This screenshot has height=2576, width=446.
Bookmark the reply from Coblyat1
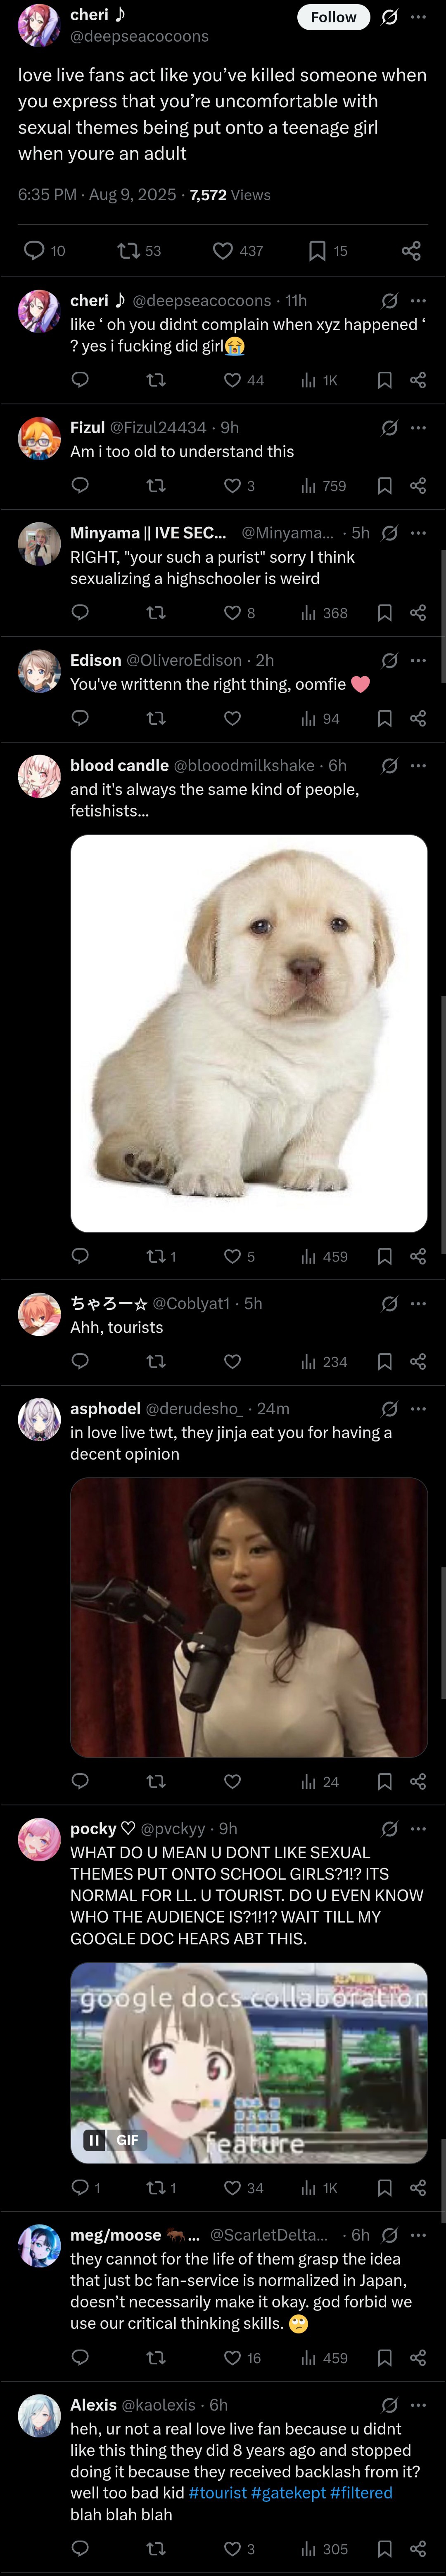[x=384, y=1361]
